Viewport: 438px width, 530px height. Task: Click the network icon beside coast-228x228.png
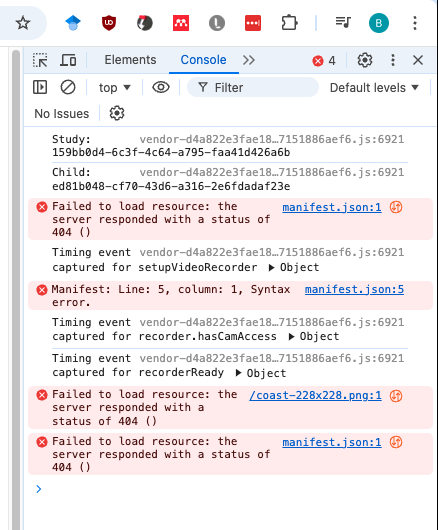tap(396, 395)
